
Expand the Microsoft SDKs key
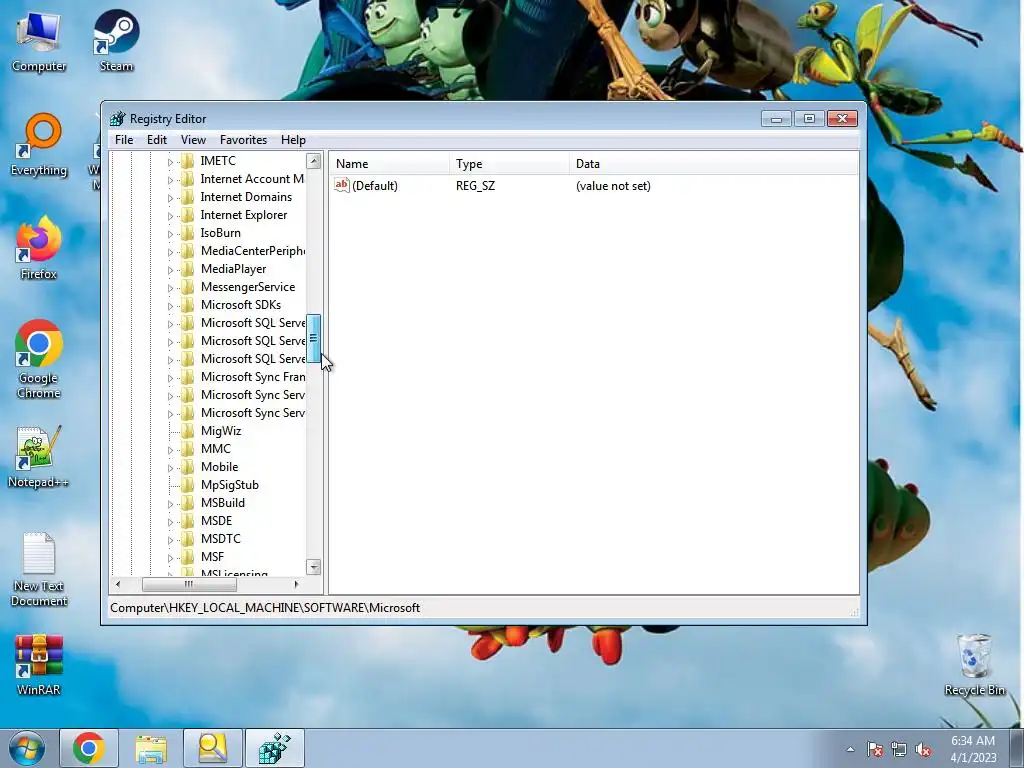[x=170, y=305]
